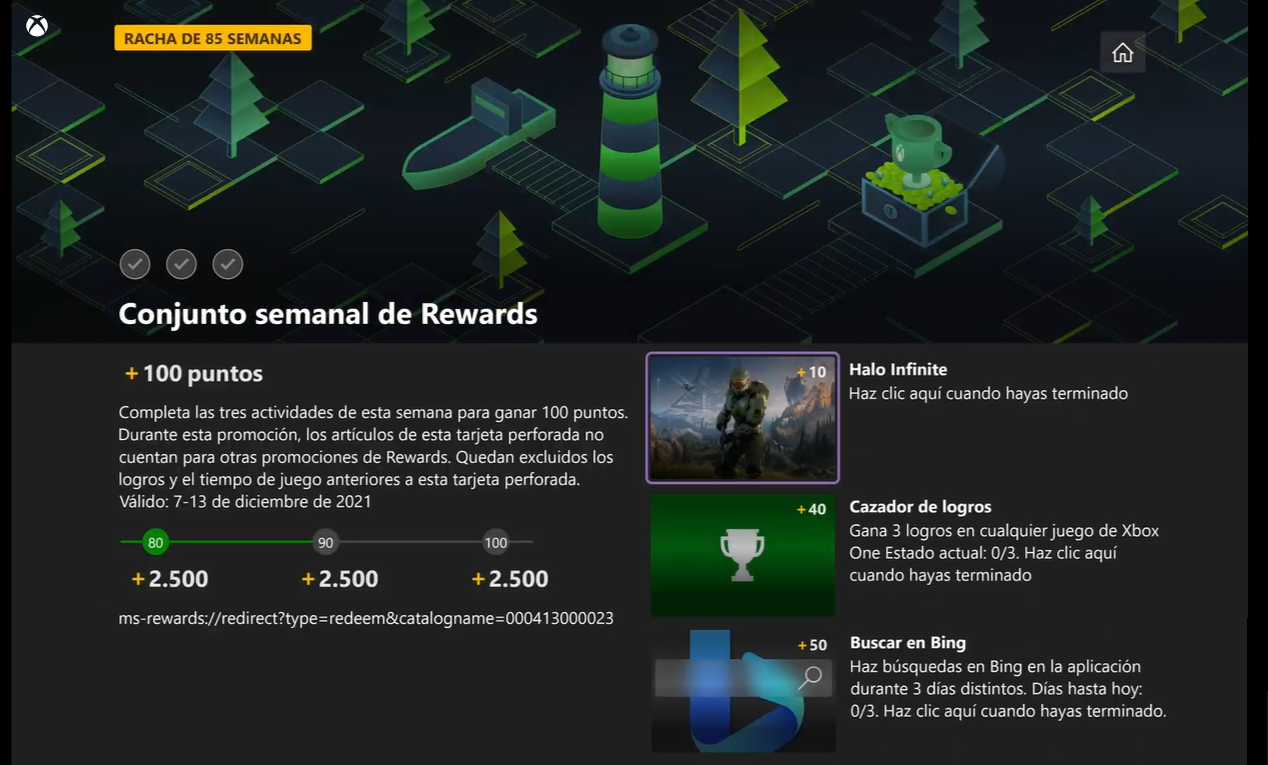The width and height of the screenshot is (1268, 765).
Task: Click the lighthouse illustration in banner
Action: [630, 135]
